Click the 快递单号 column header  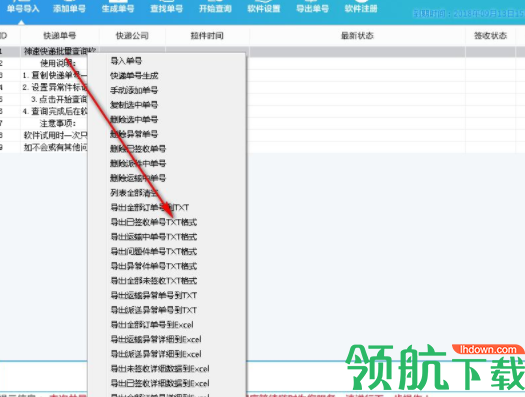point(60,35)
